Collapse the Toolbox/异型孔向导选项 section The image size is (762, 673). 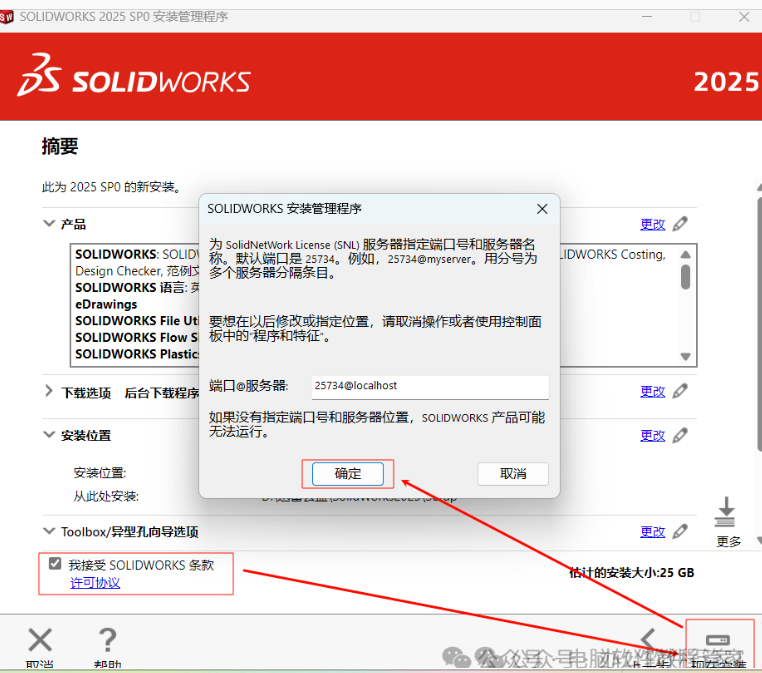click(x=49, y=531)
